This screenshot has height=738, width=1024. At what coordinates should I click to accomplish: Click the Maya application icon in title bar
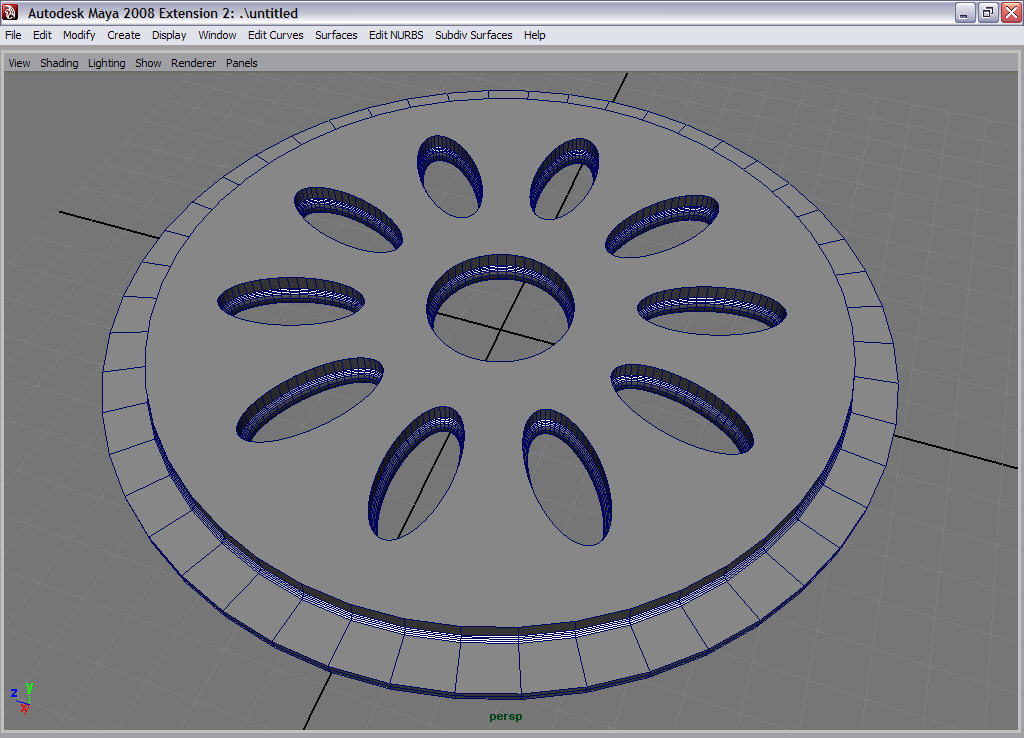(x=10, y=12)
